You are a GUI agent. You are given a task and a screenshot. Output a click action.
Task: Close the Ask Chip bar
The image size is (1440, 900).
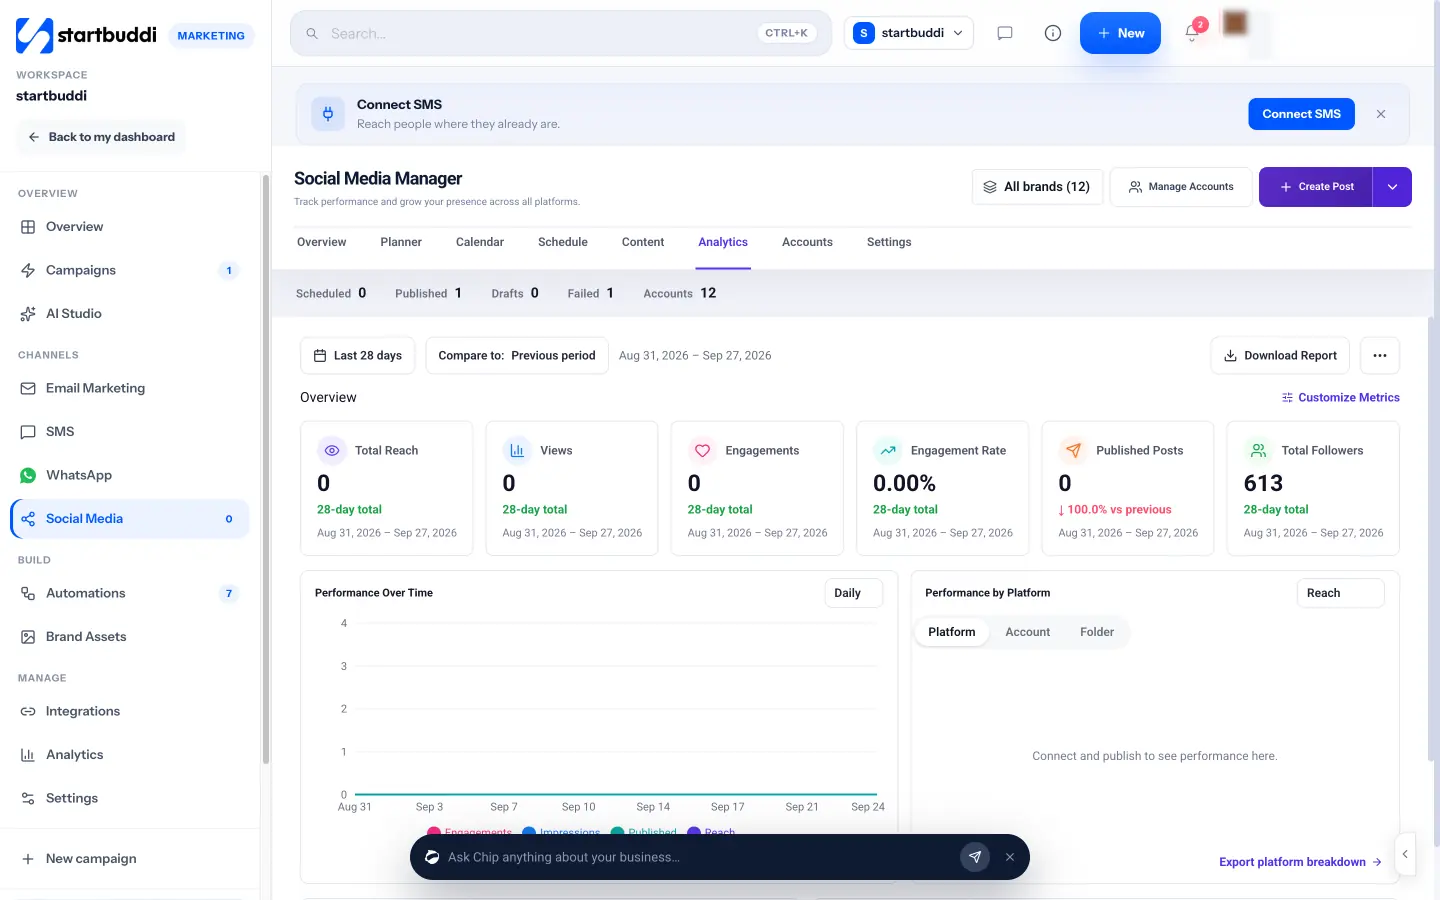[x=1010, y=857]
